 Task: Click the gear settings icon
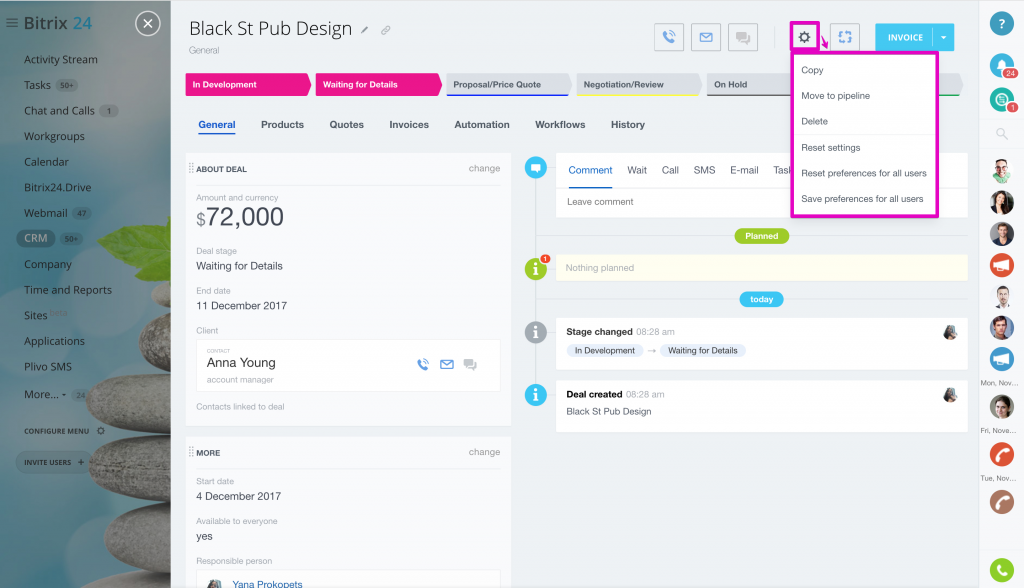coord(805,37)
